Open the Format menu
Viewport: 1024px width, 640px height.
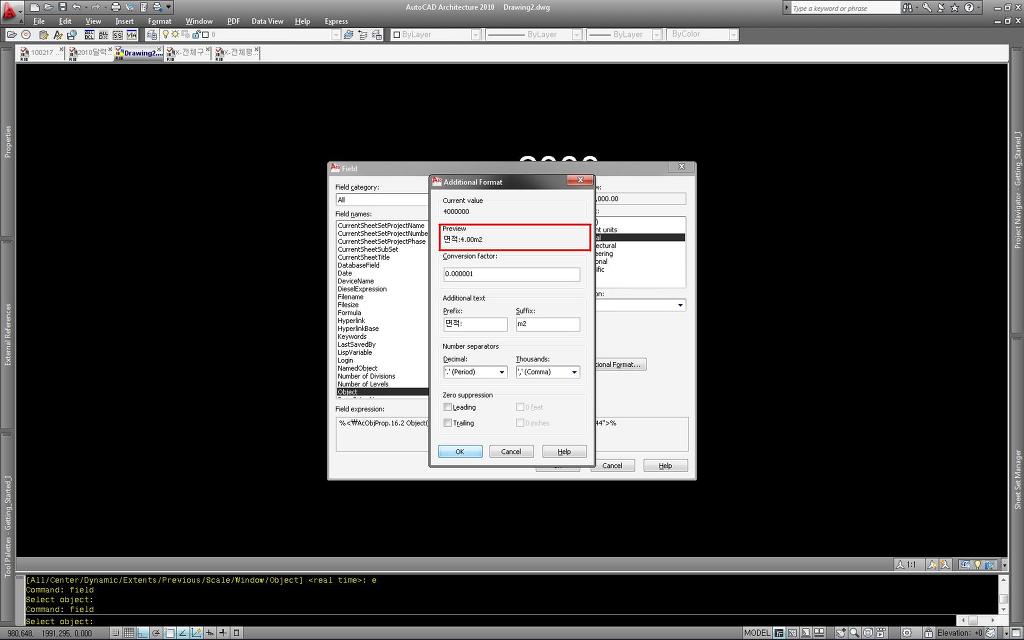tap(159, 21)
